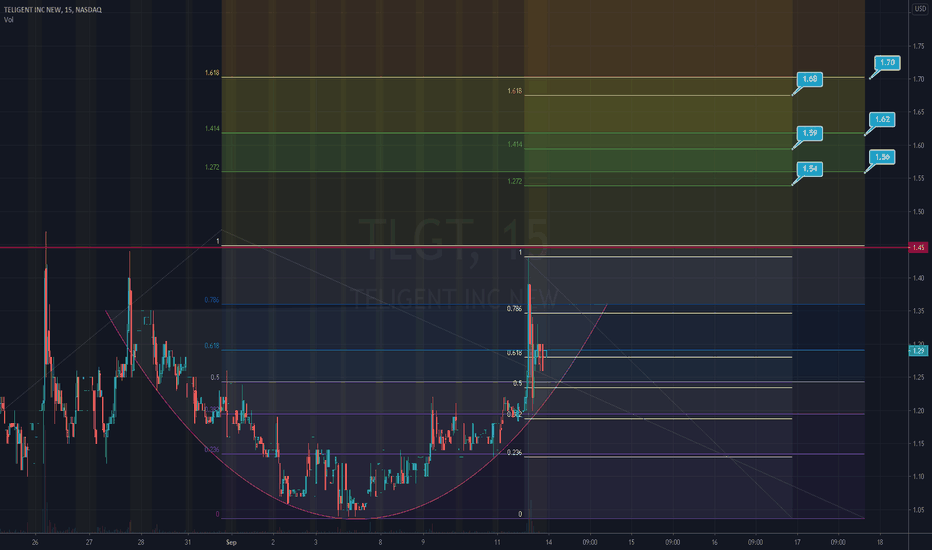
Task: Click the 8 date on time axis
Action: (380, 542)
